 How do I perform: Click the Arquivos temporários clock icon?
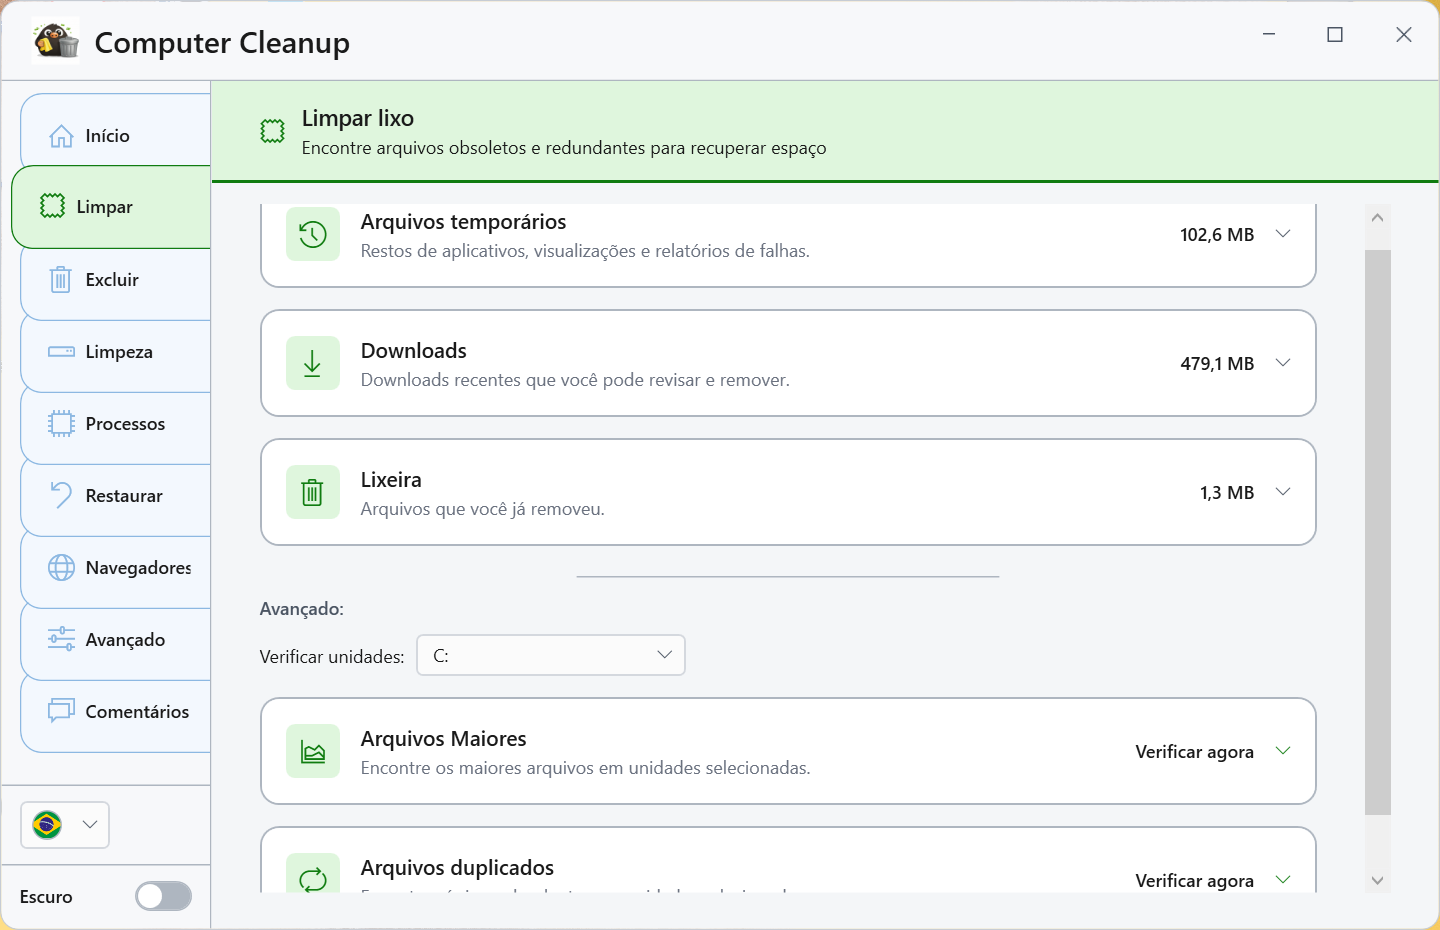(x=313, y=234)
